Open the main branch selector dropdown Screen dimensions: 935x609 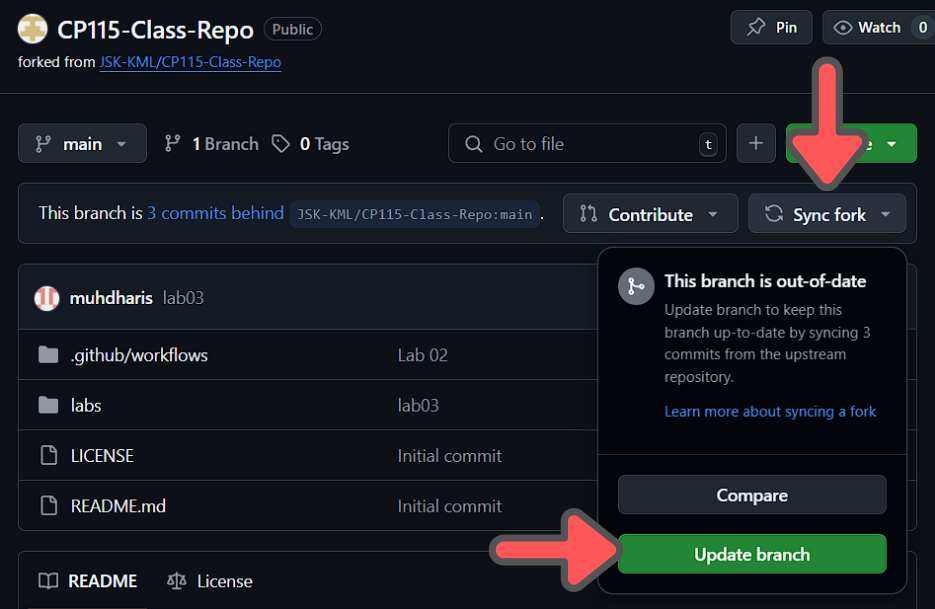coord(82,144)
